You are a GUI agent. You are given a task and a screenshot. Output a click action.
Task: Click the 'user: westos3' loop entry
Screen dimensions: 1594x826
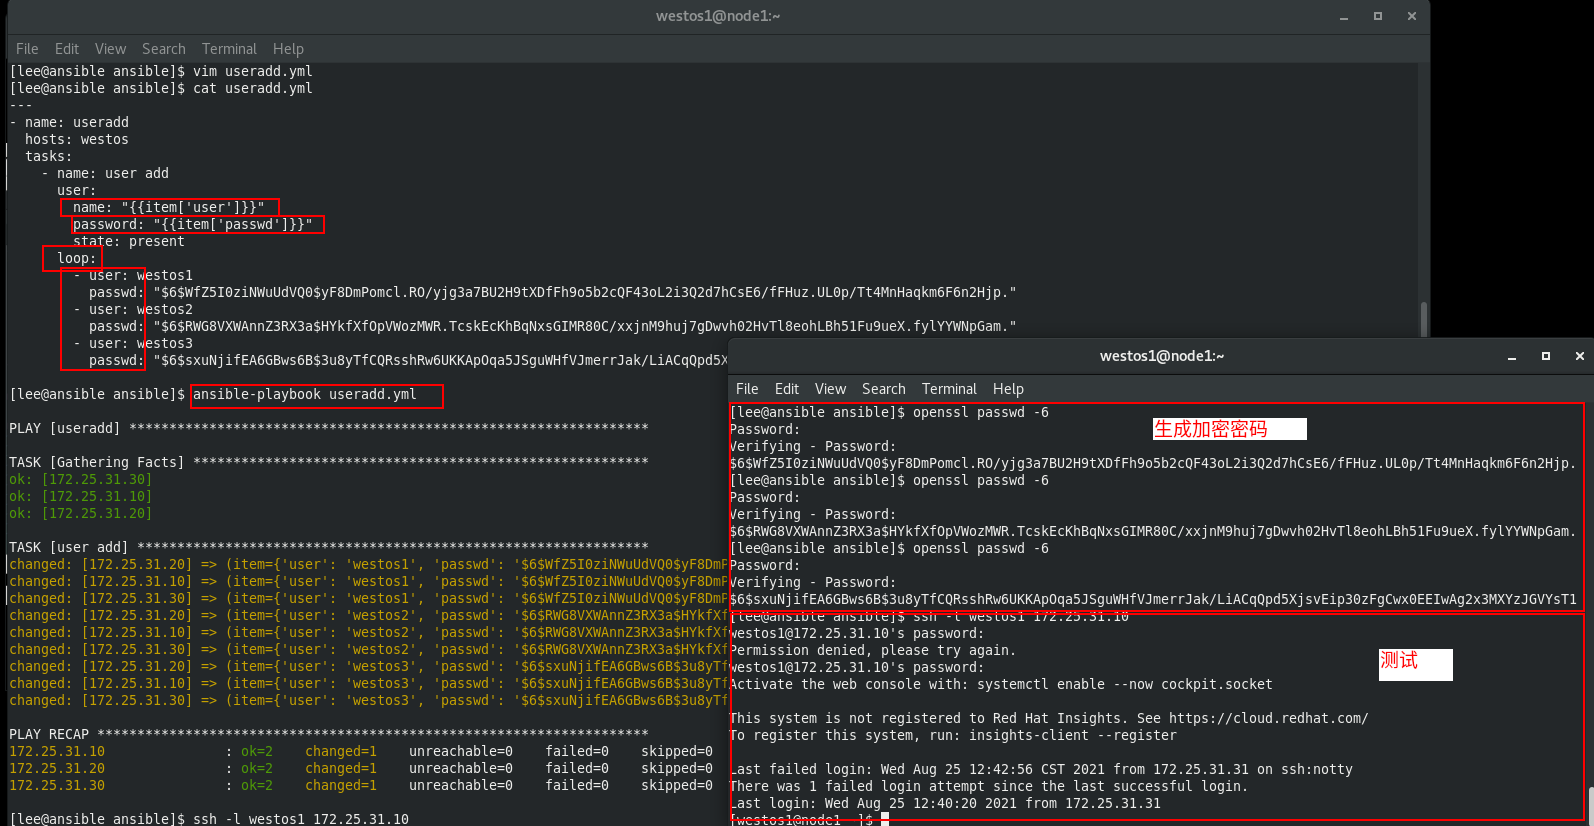133,344
